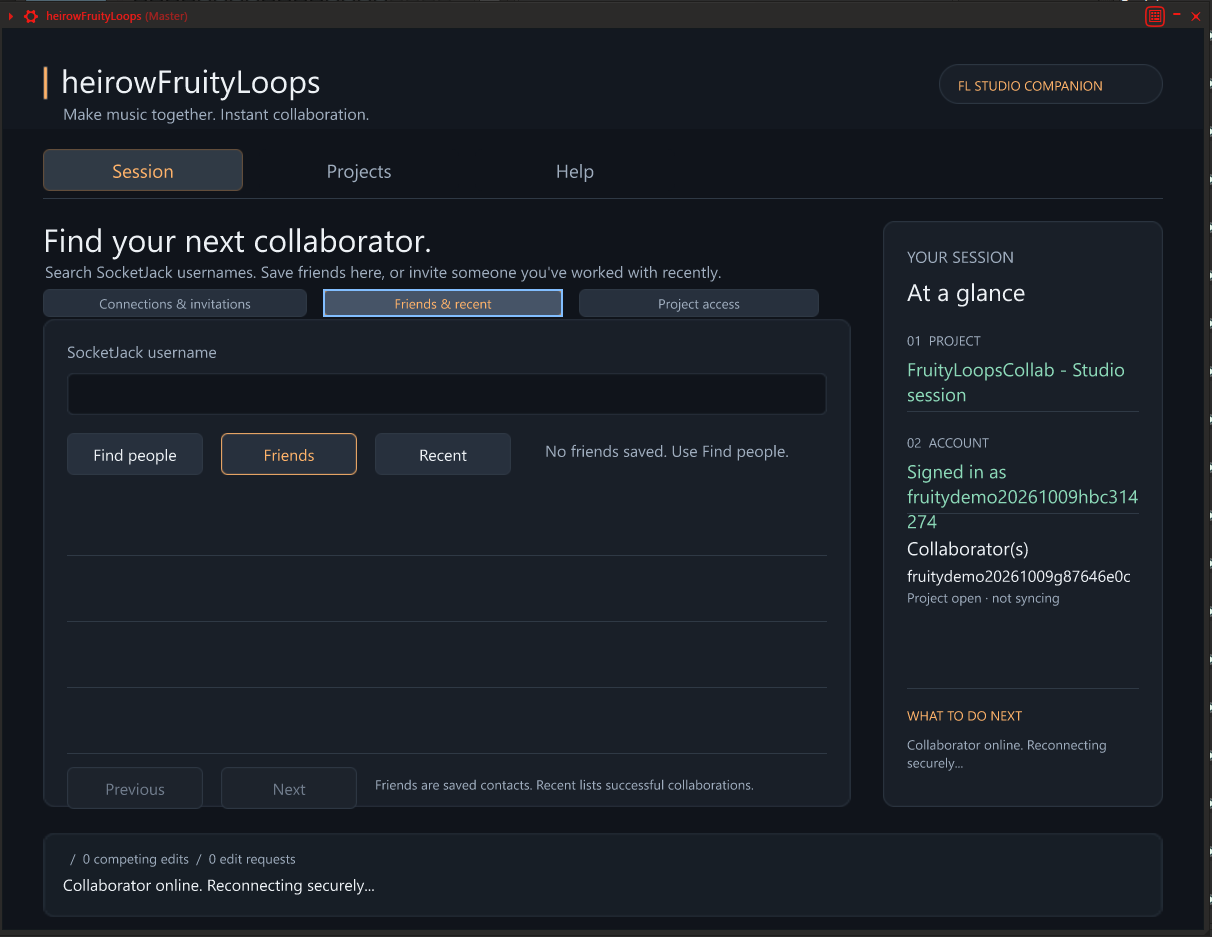Click the Recent button

443,454
